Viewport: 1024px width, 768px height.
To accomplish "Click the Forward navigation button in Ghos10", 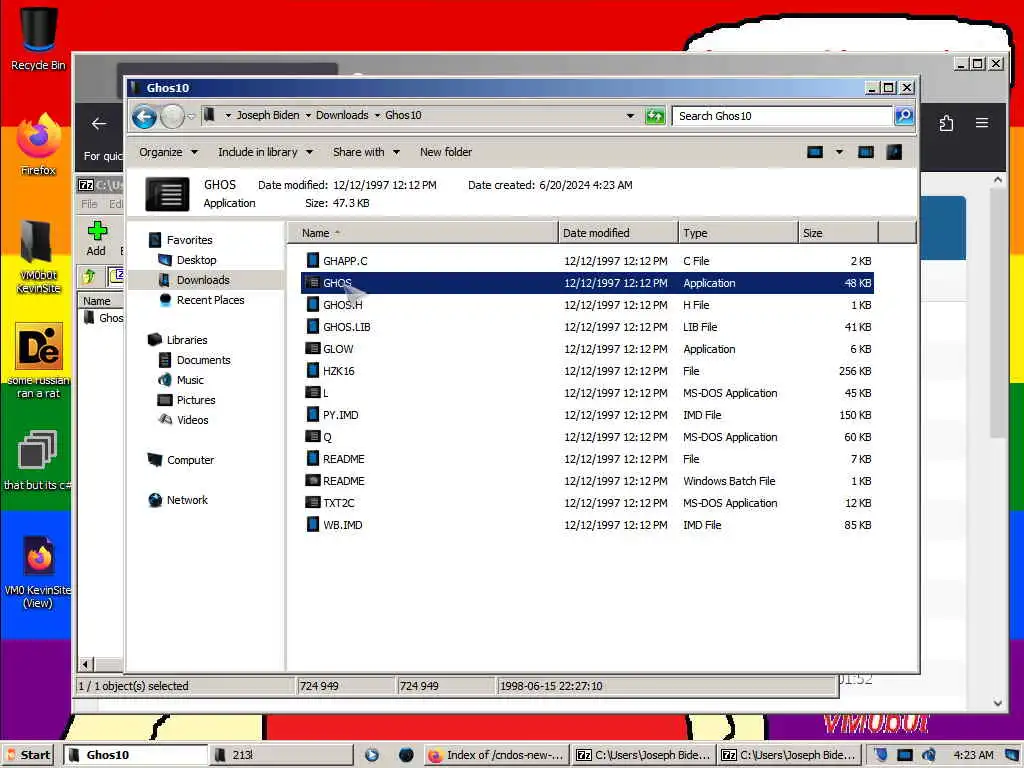I will tap(172, 117).
